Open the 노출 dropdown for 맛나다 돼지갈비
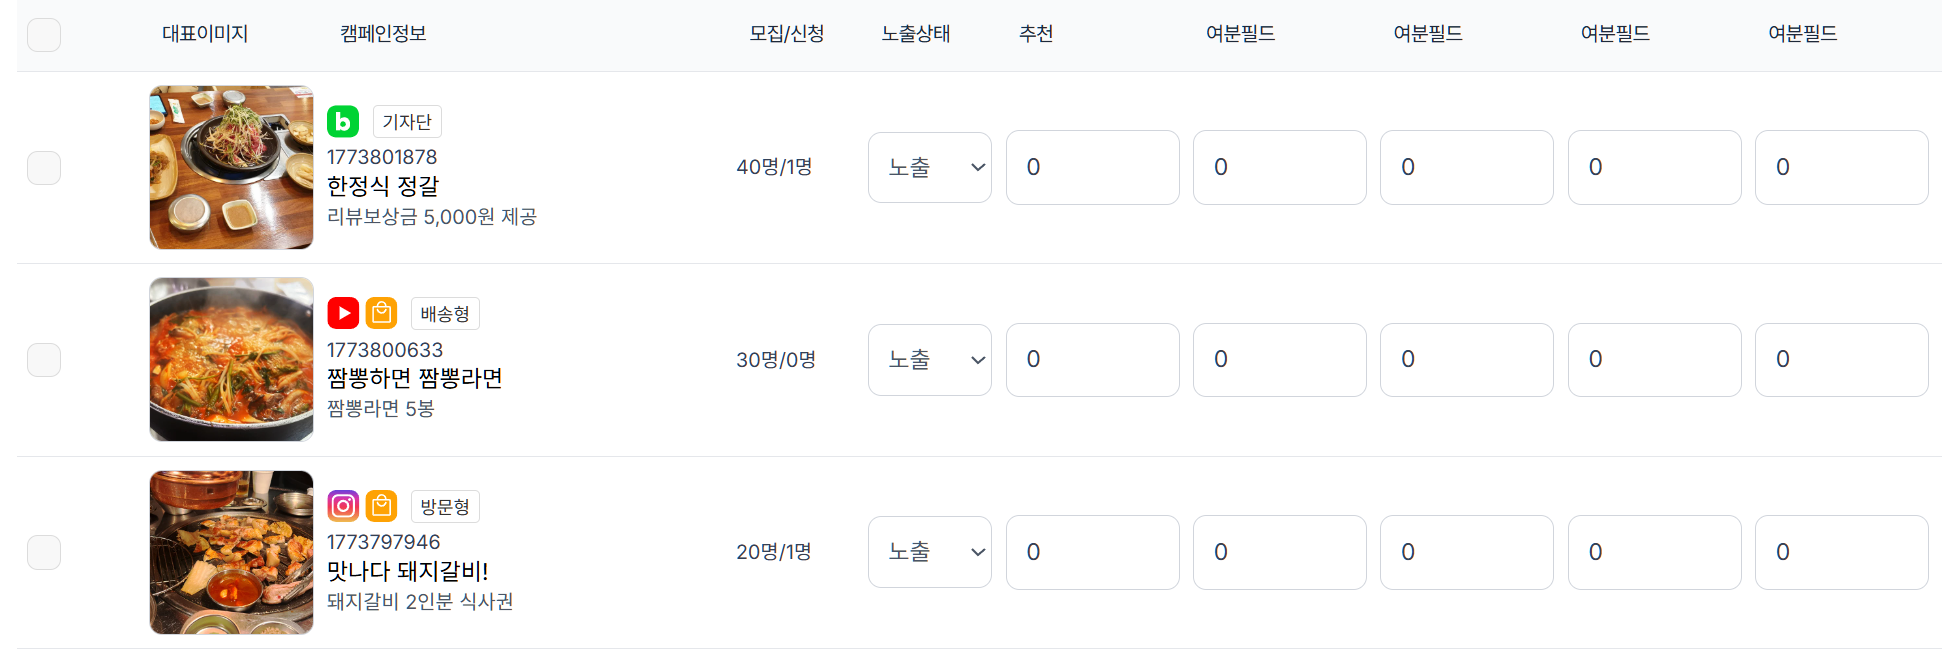The height and width of the screenshot is (653, 1947). click(x=929, y=551)
